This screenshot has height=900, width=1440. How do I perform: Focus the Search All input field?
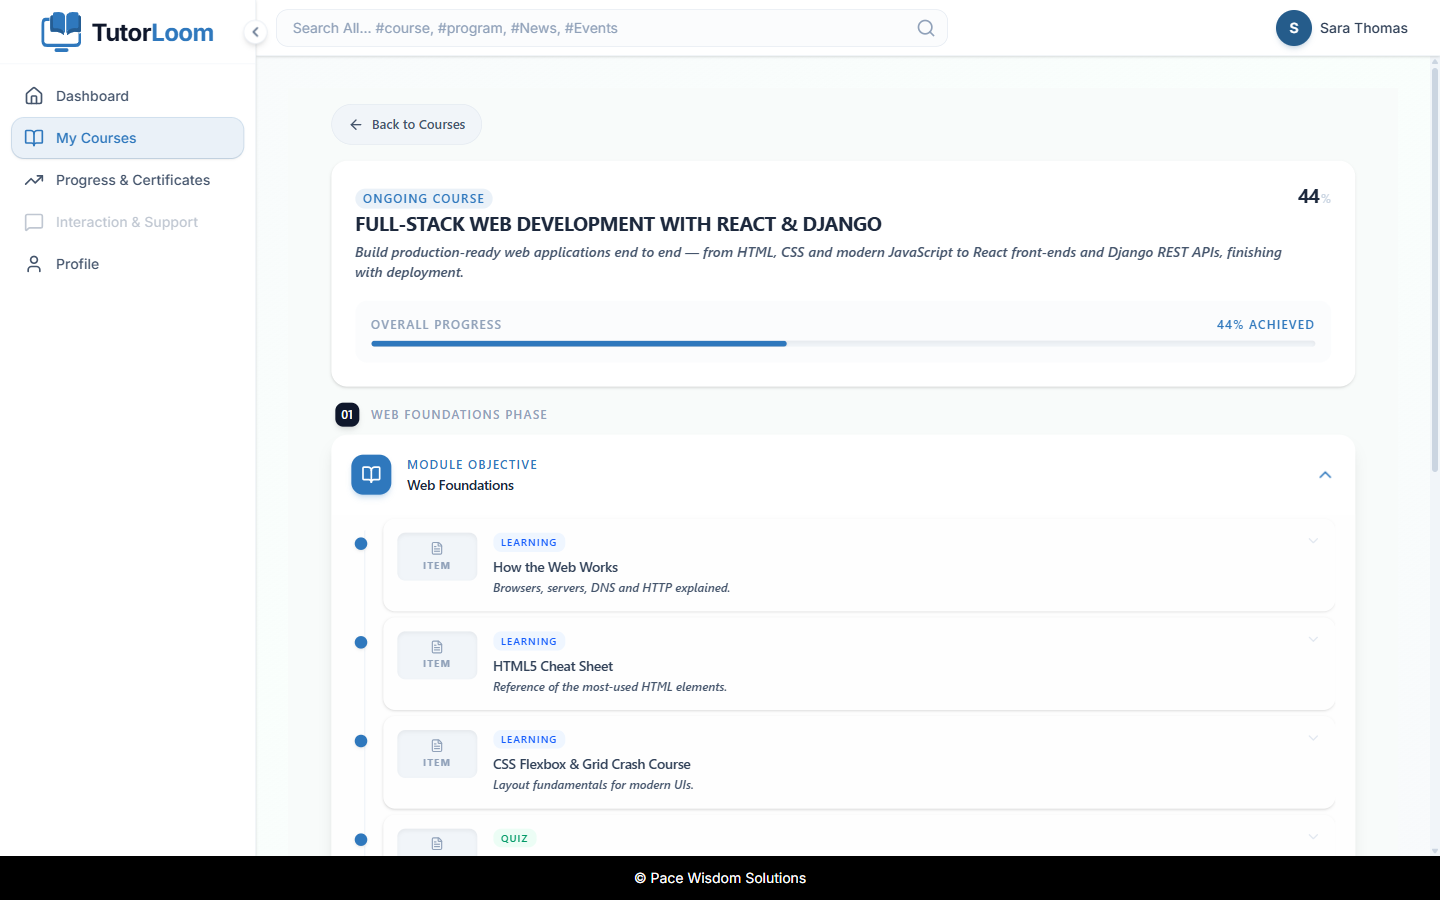612,28
